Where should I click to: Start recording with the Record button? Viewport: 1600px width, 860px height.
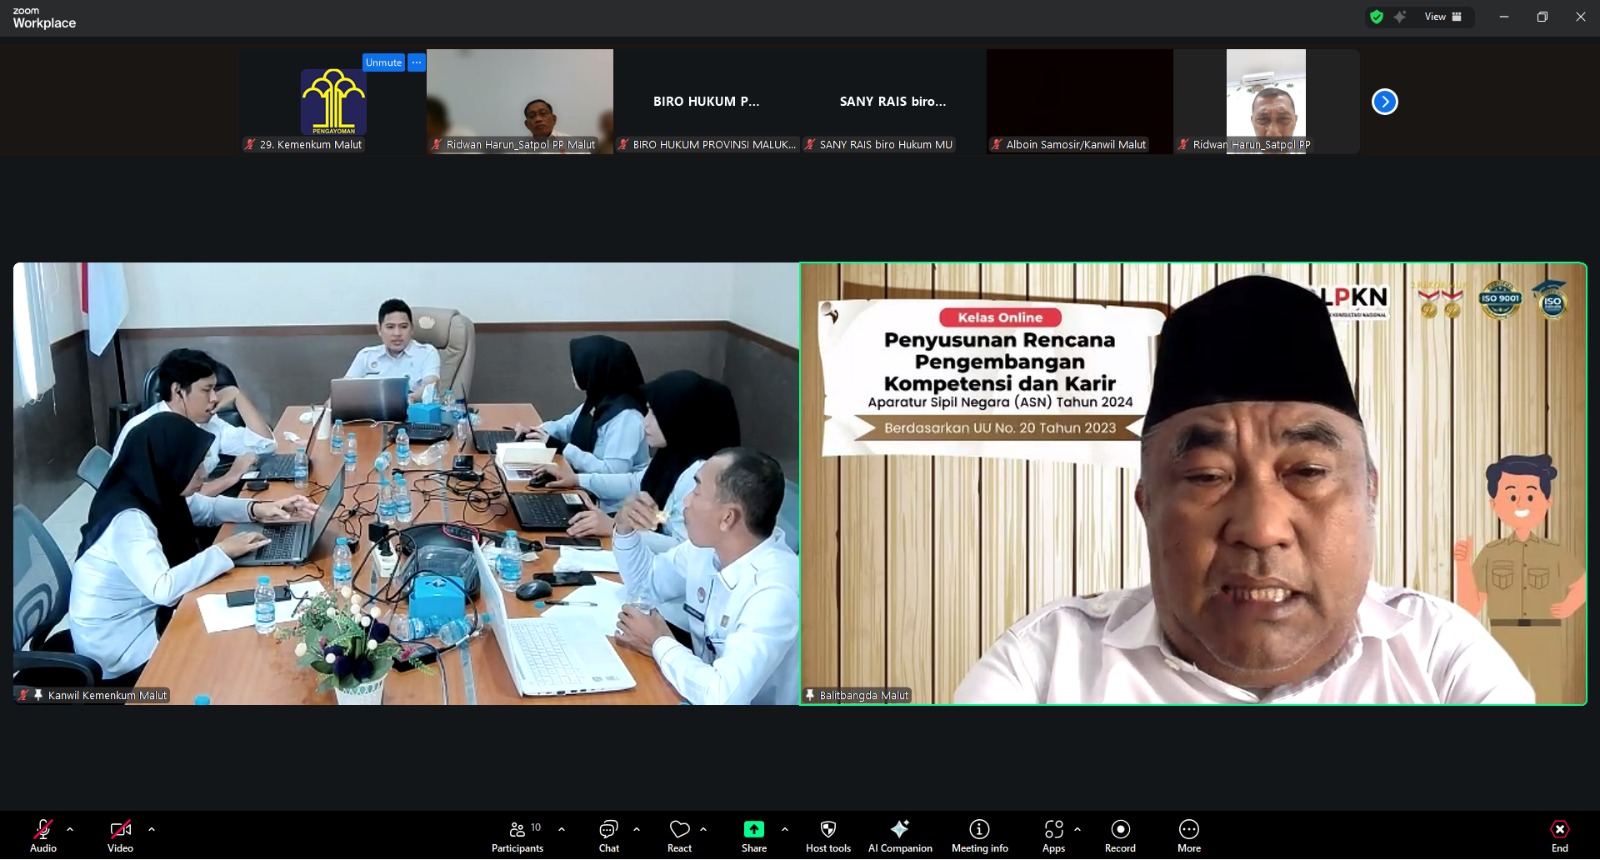pos(1120,836)
